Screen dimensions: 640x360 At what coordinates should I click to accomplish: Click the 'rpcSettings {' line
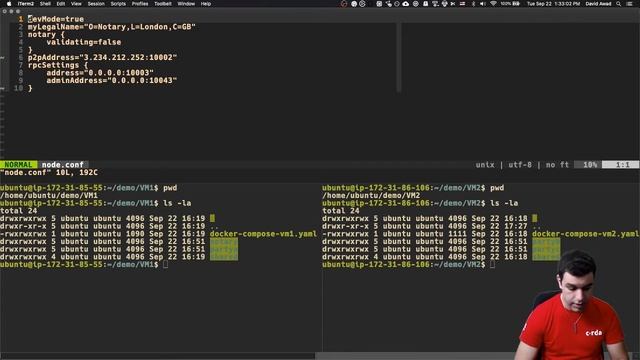(58, 65)
